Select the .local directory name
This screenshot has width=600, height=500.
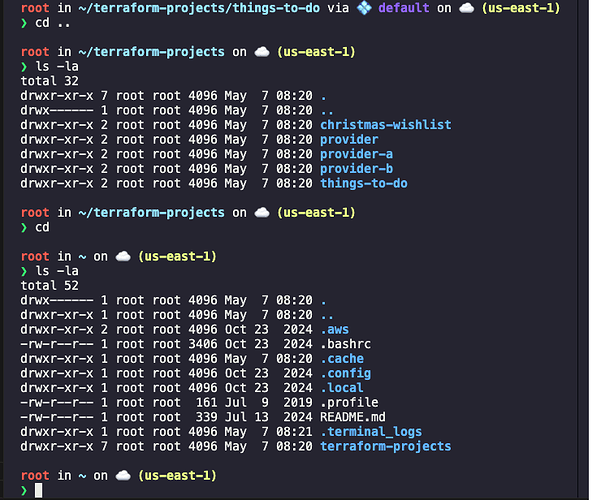click(343, 388)
